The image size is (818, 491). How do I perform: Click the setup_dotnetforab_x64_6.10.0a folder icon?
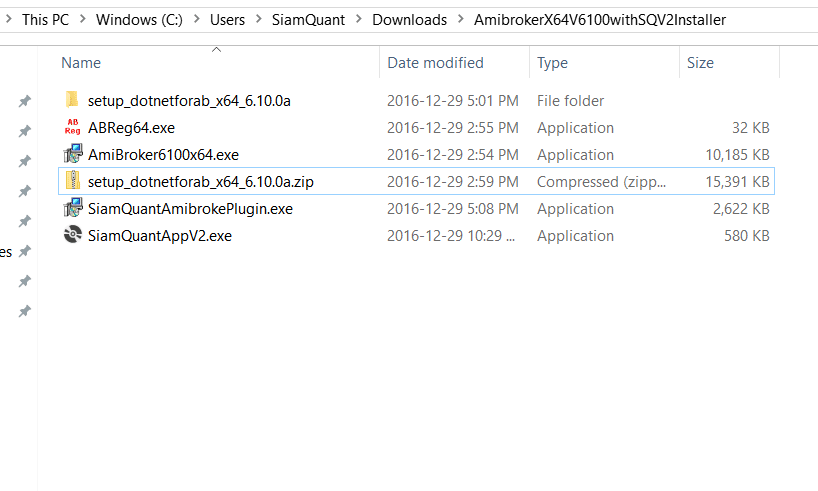click(x=71, y=101)
